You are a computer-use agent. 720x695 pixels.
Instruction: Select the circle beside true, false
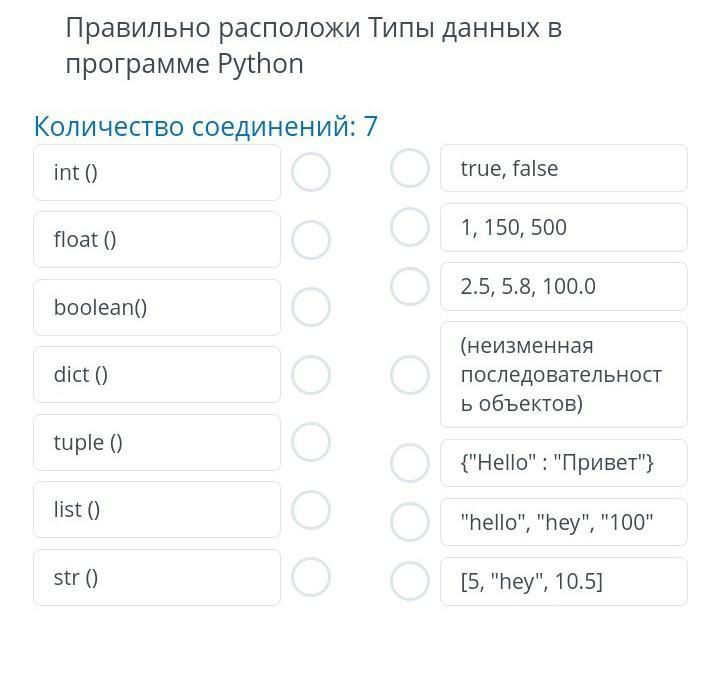pos(410,168)
